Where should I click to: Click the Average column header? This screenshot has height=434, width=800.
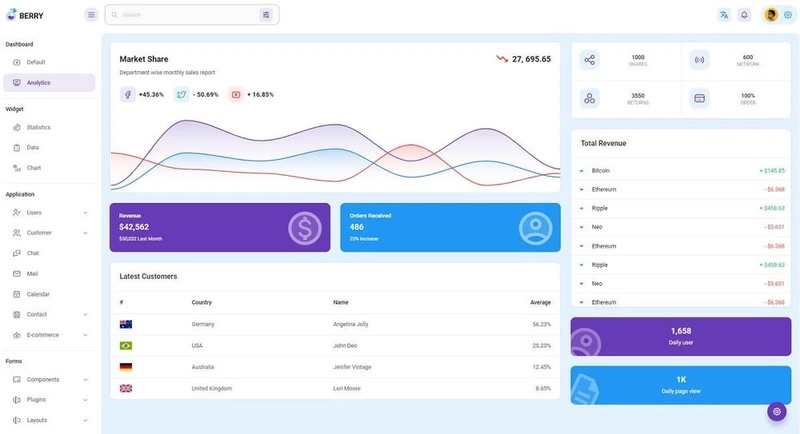(x=540, y=302)
